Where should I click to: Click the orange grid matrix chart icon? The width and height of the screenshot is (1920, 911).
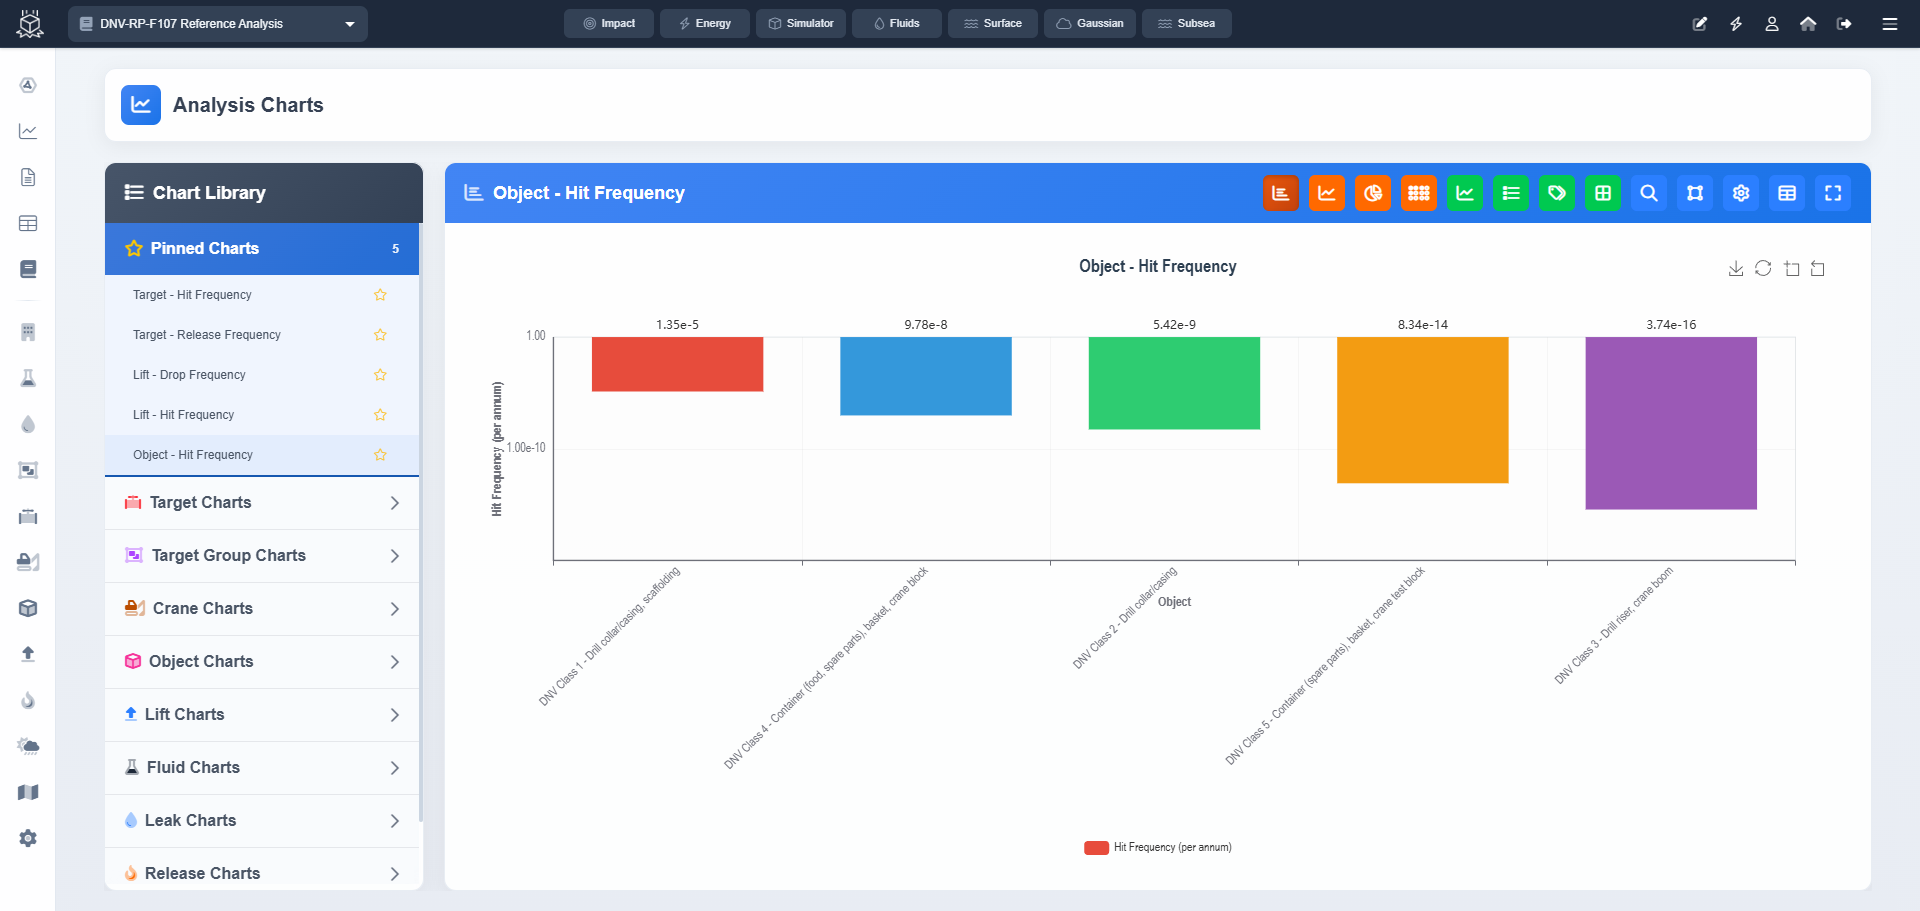[1419, 193]
